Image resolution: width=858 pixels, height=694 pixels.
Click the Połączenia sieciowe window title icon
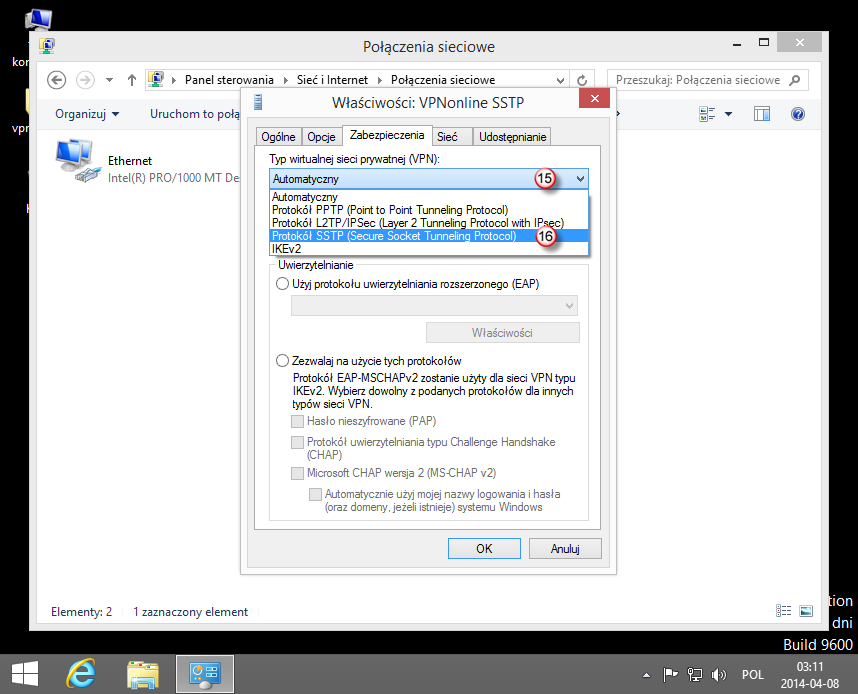pyautogui.click(x=47, y=47)
